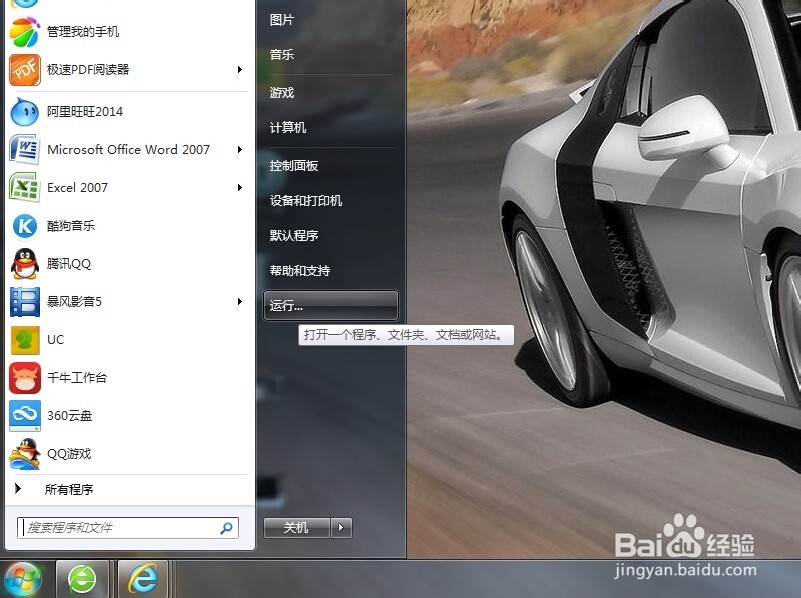Open Excel 2007 icon

click(x=25, y=187)
